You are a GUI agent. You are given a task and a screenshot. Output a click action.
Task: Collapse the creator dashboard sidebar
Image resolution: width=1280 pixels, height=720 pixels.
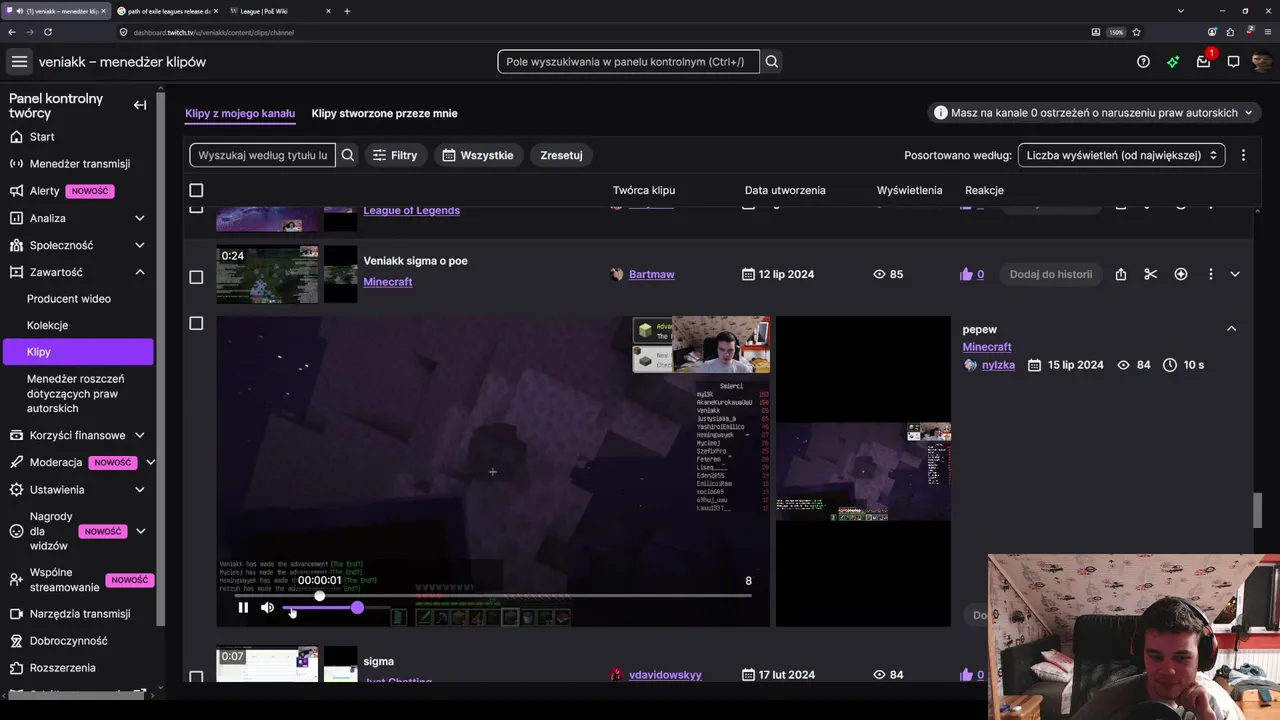[x=140, y=105]
